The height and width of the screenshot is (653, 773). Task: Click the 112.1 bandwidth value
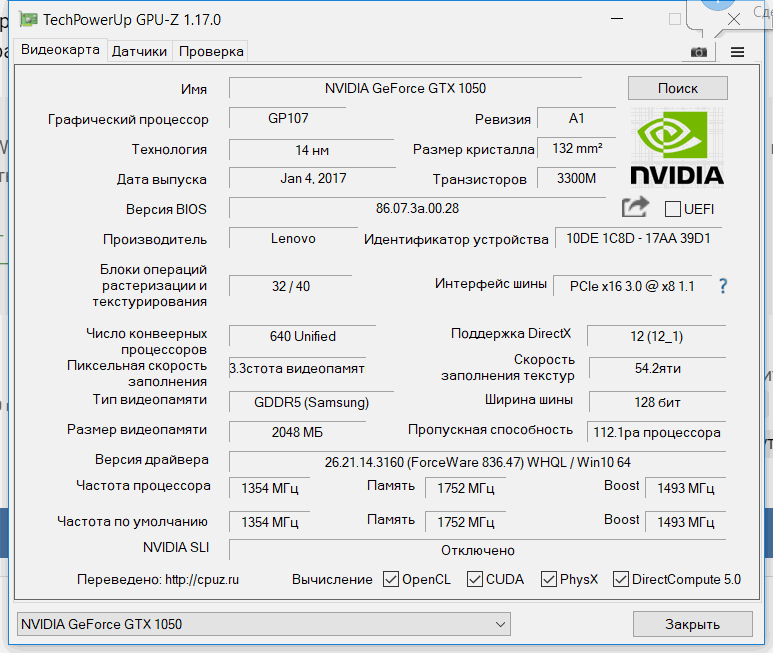(656, 432)
